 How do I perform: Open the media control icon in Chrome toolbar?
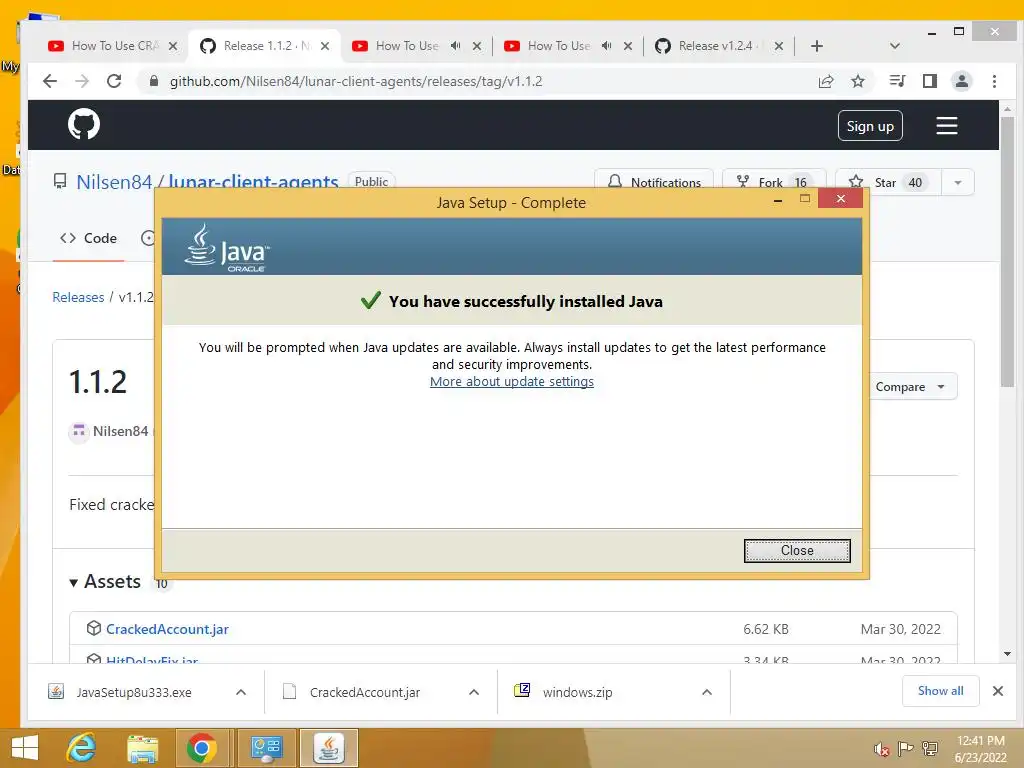tap(897, 81)
